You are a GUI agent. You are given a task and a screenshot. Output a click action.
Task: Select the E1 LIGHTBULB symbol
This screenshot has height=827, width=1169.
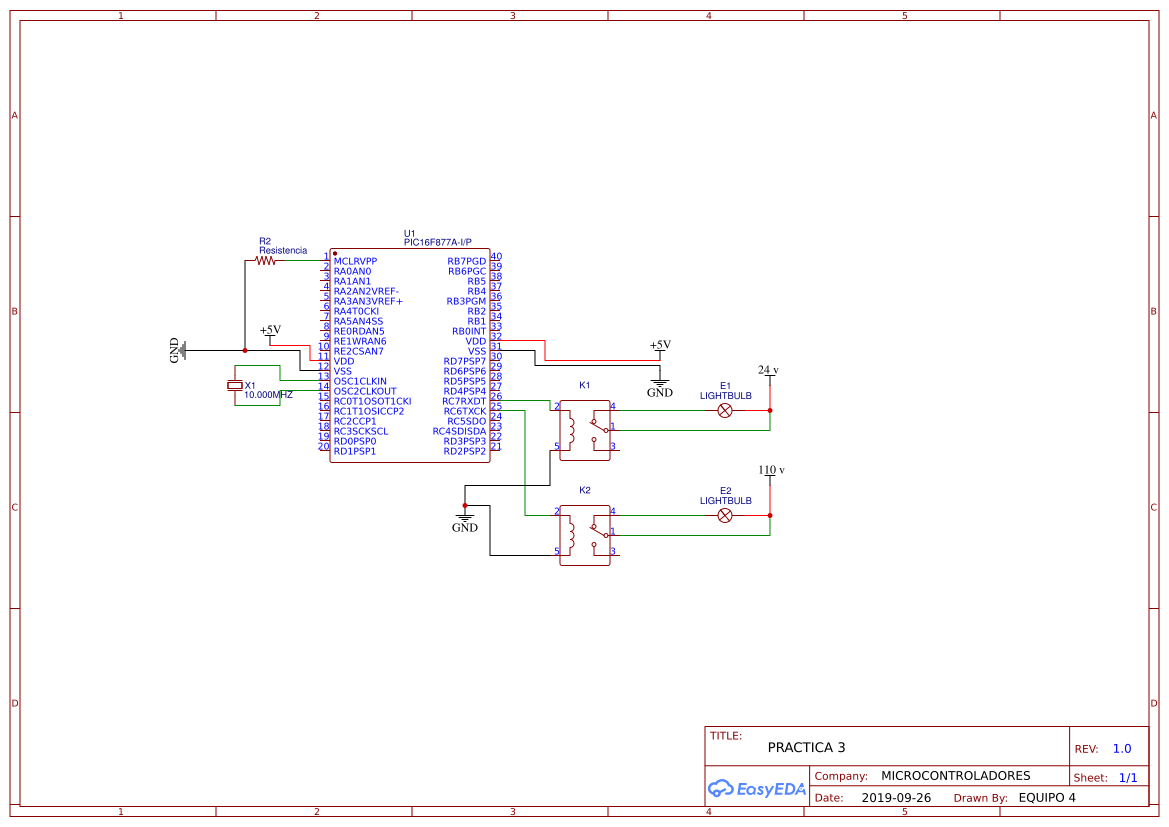click(x=724, y=409)
